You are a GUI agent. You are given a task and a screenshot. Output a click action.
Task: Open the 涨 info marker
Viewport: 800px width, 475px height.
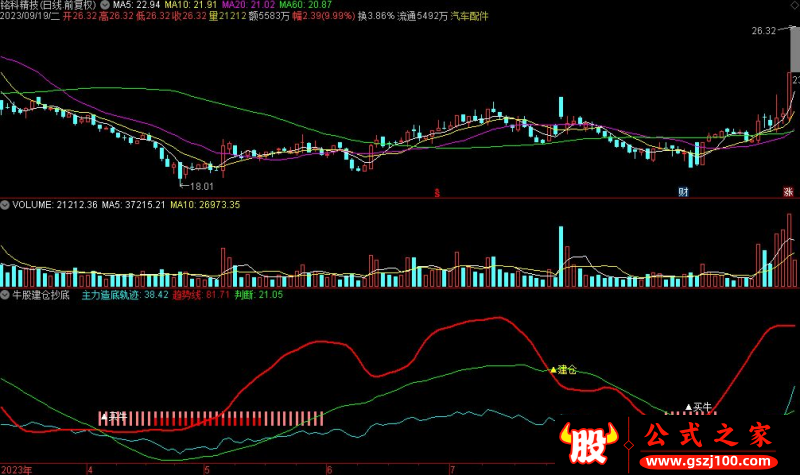point(788,192)
